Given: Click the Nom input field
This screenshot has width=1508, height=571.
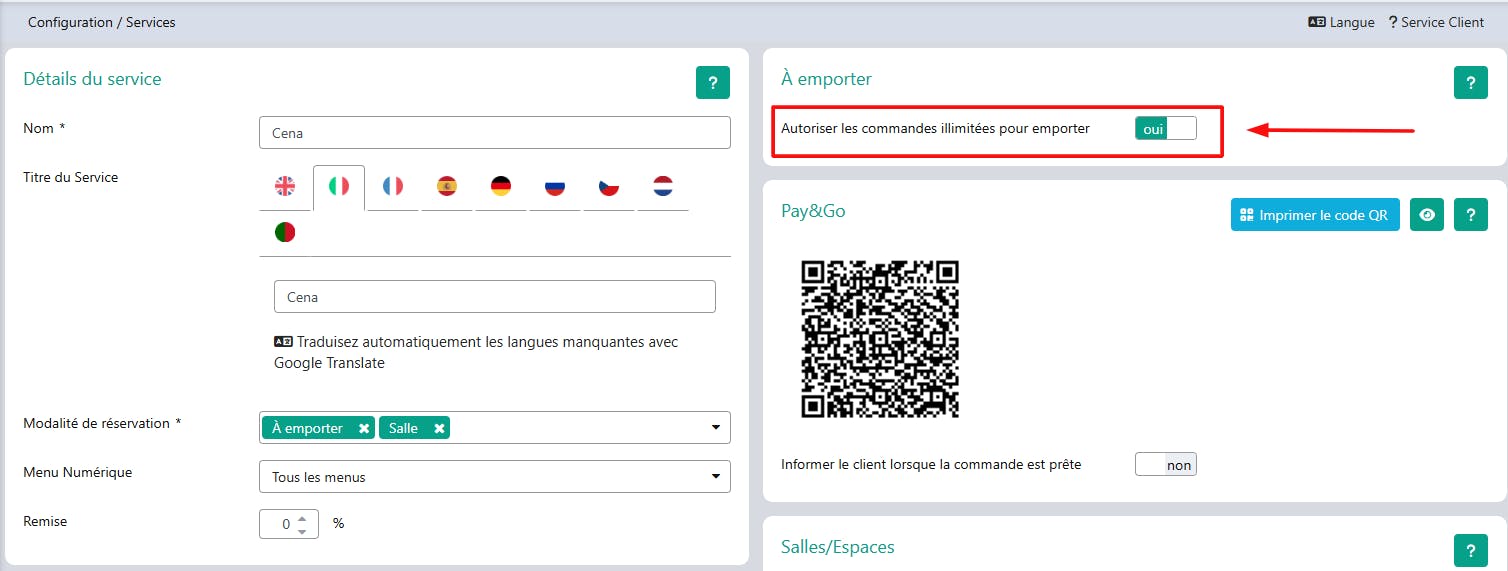Looking at the screenshot, I should coord(495,133).
